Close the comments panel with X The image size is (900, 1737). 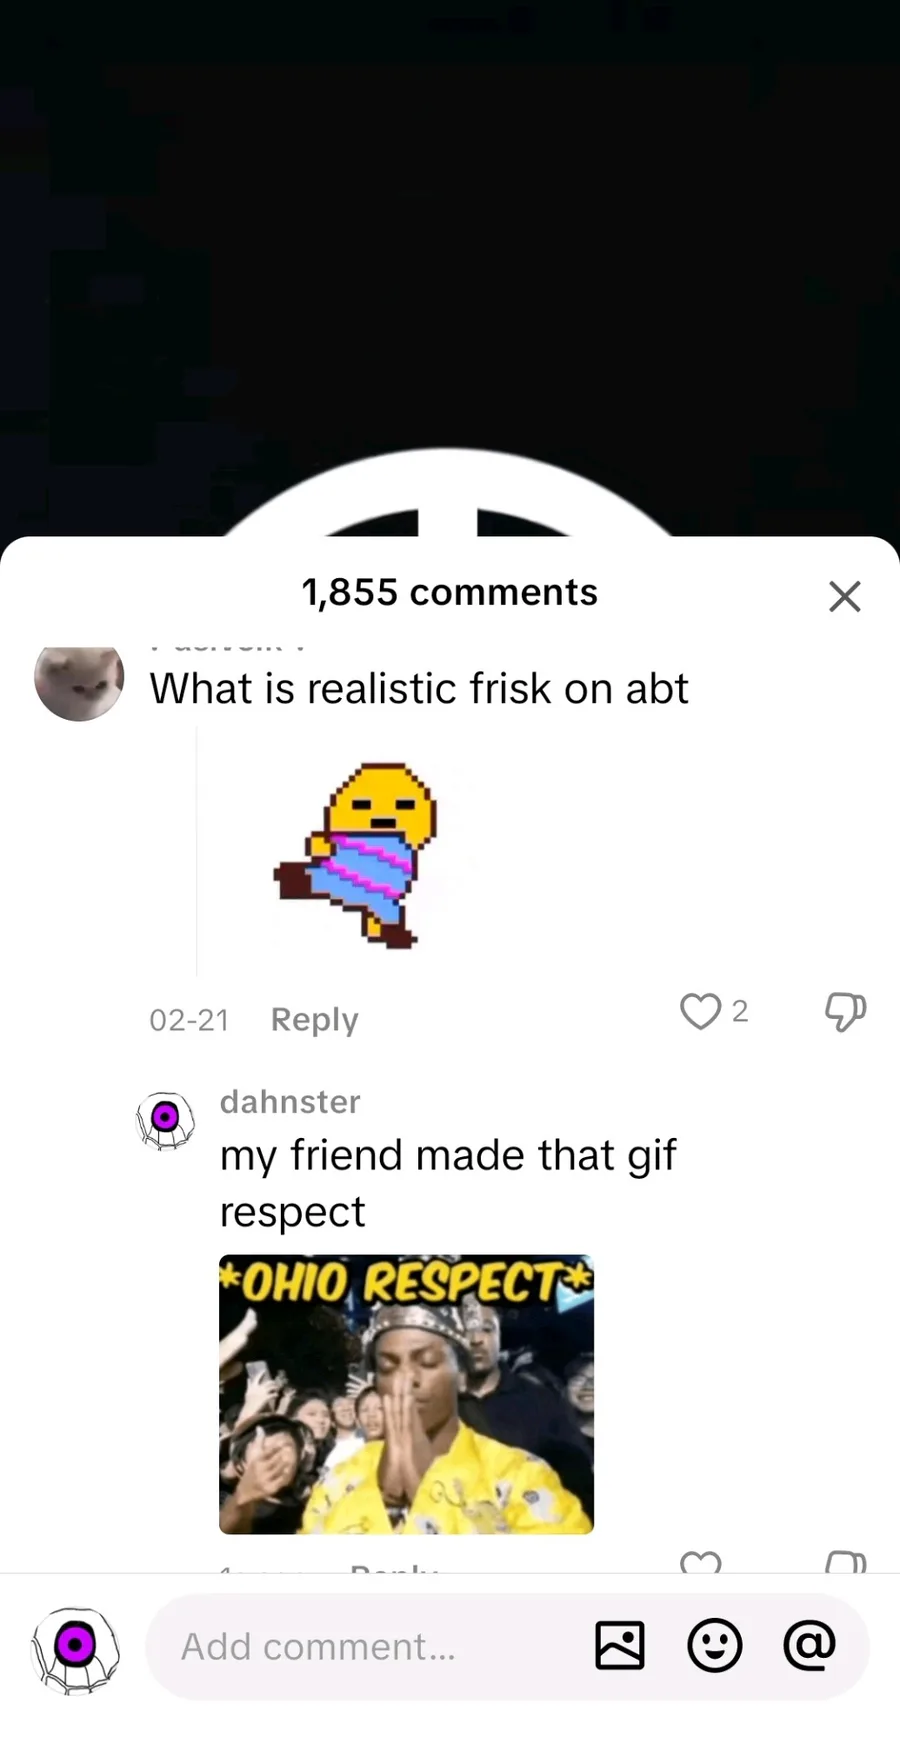(845, 596)
